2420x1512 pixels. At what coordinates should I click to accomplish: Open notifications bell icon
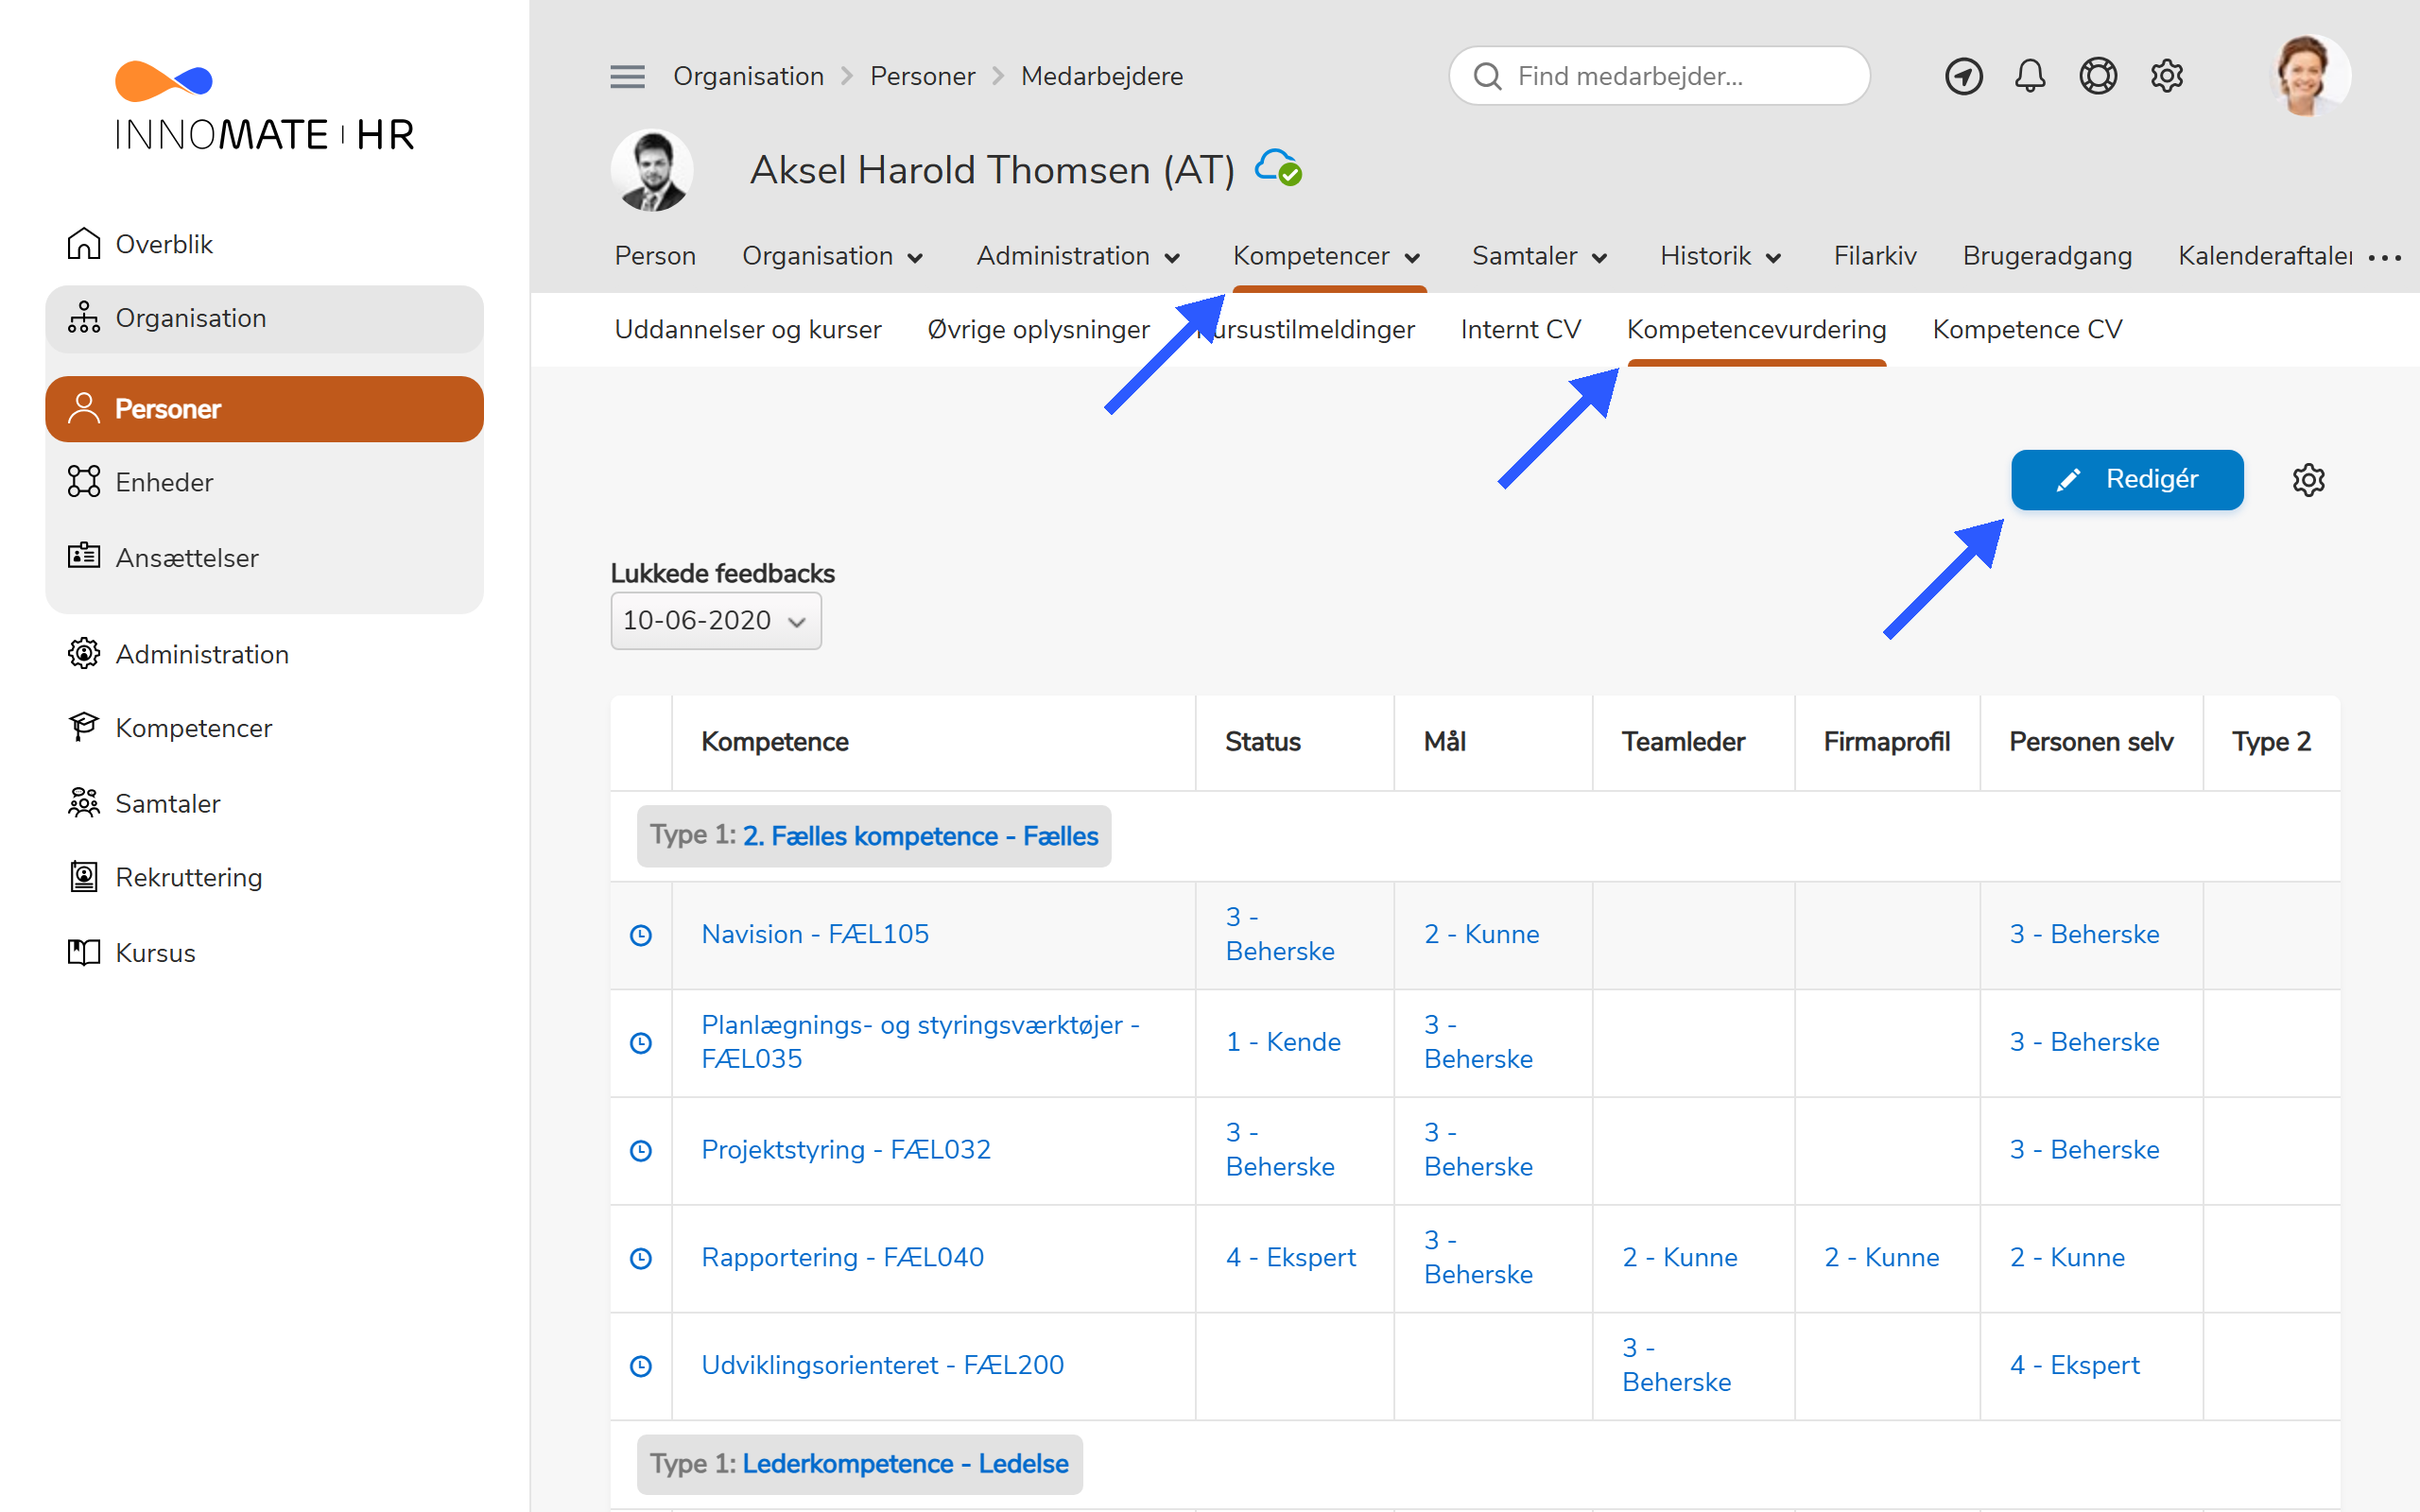tap(2030, 76)
